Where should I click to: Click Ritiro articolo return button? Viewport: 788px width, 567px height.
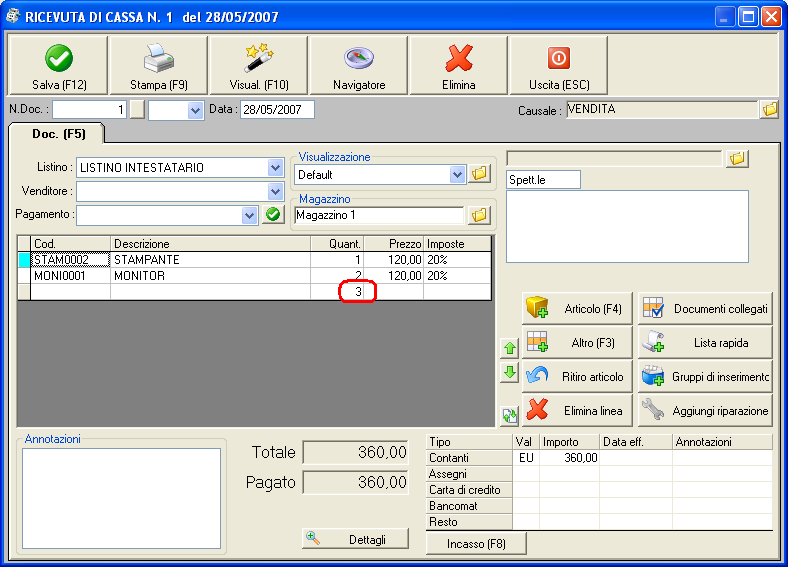tap(577, 376)
